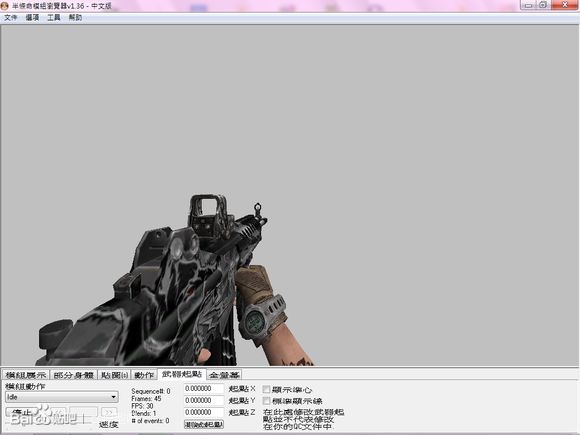Switch to the 部分身體 tab
This screenshot has width=580, height=435.
pyautogui.click(x=73, y=375)
